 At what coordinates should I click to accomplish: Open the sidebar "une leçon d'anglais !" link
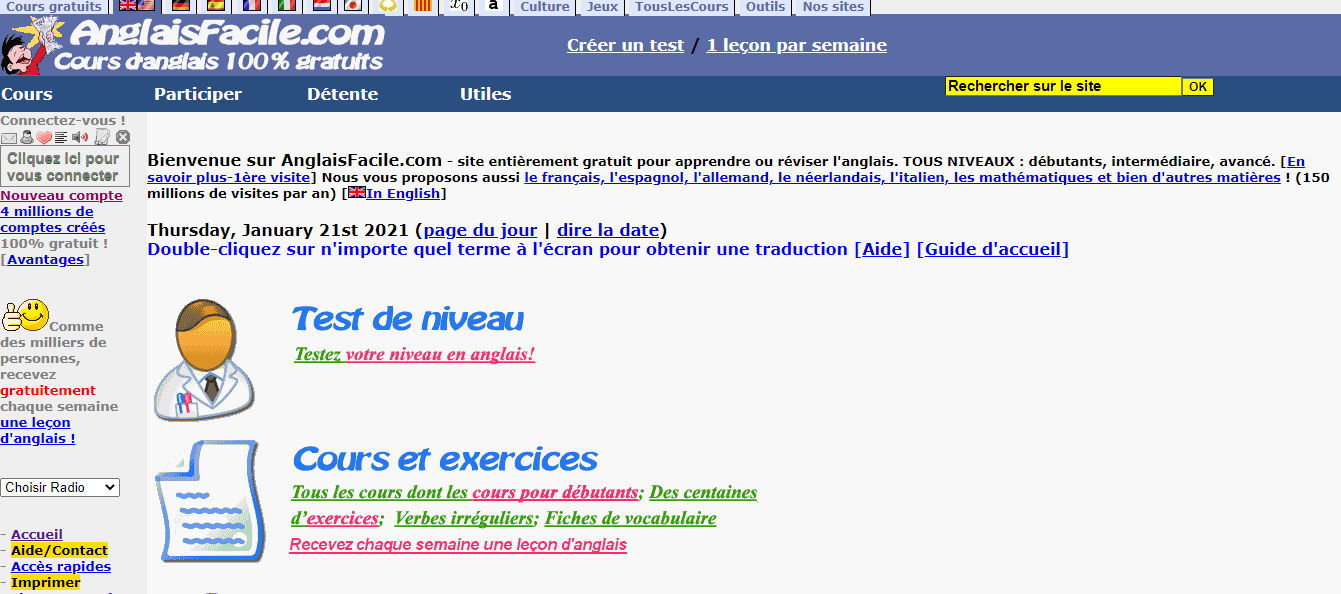(x=37, y=430)
